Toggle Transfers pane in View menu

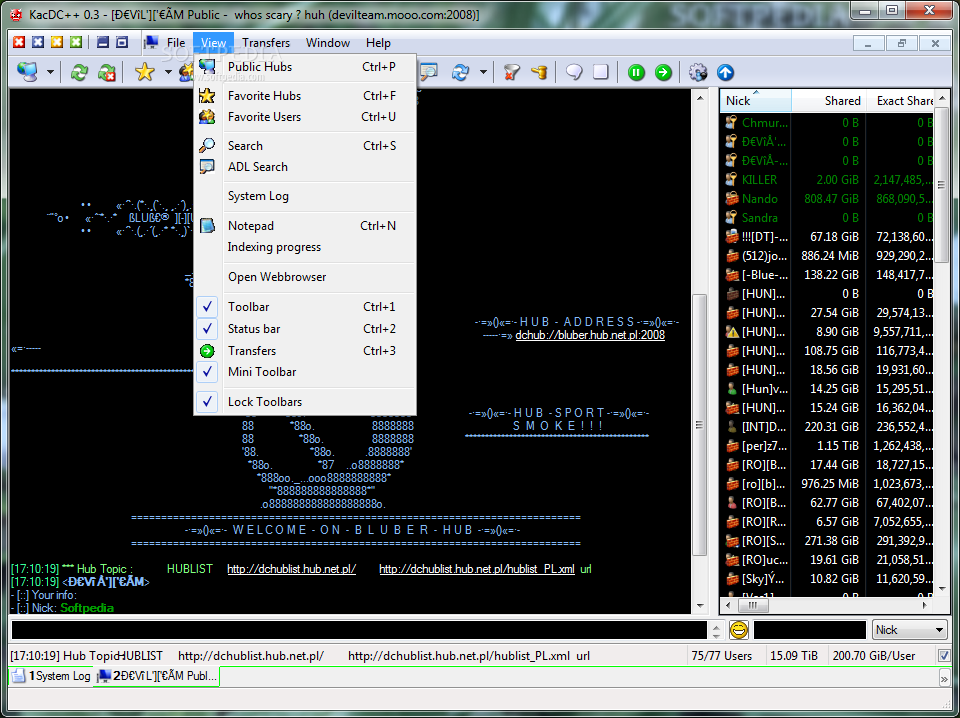coord(305,351)
